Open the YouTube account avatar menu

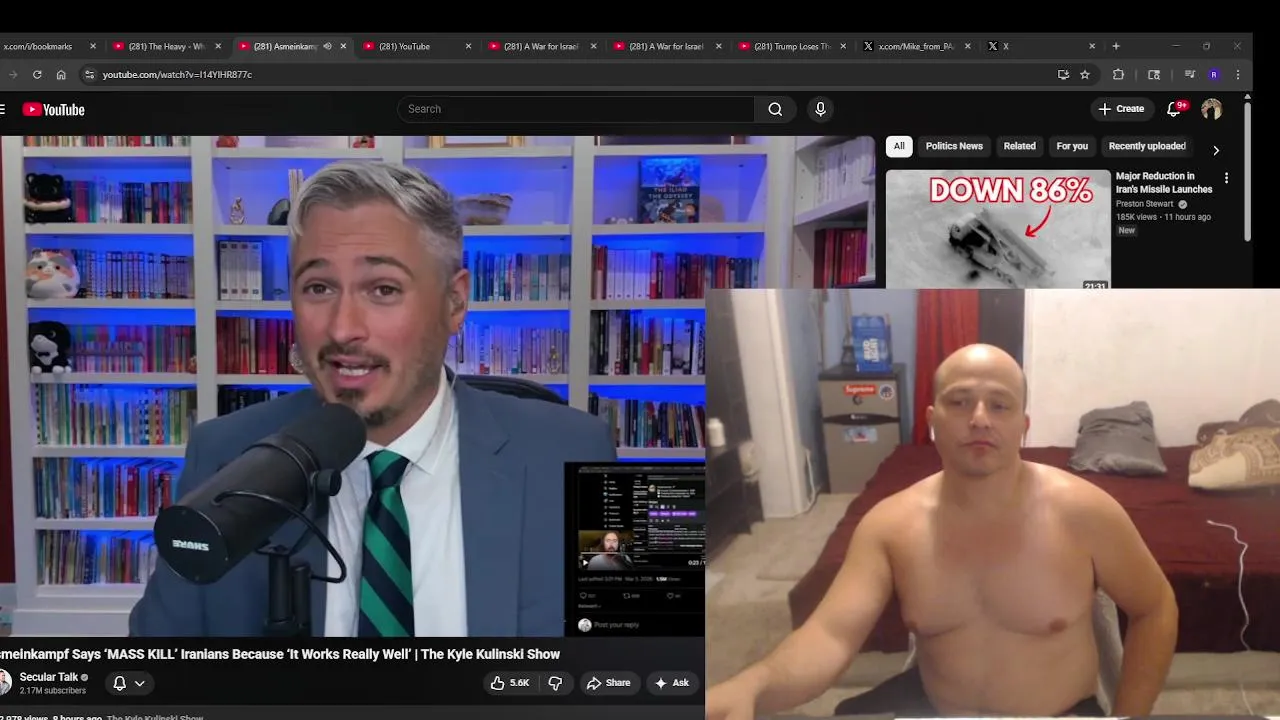coord(1211,109)
